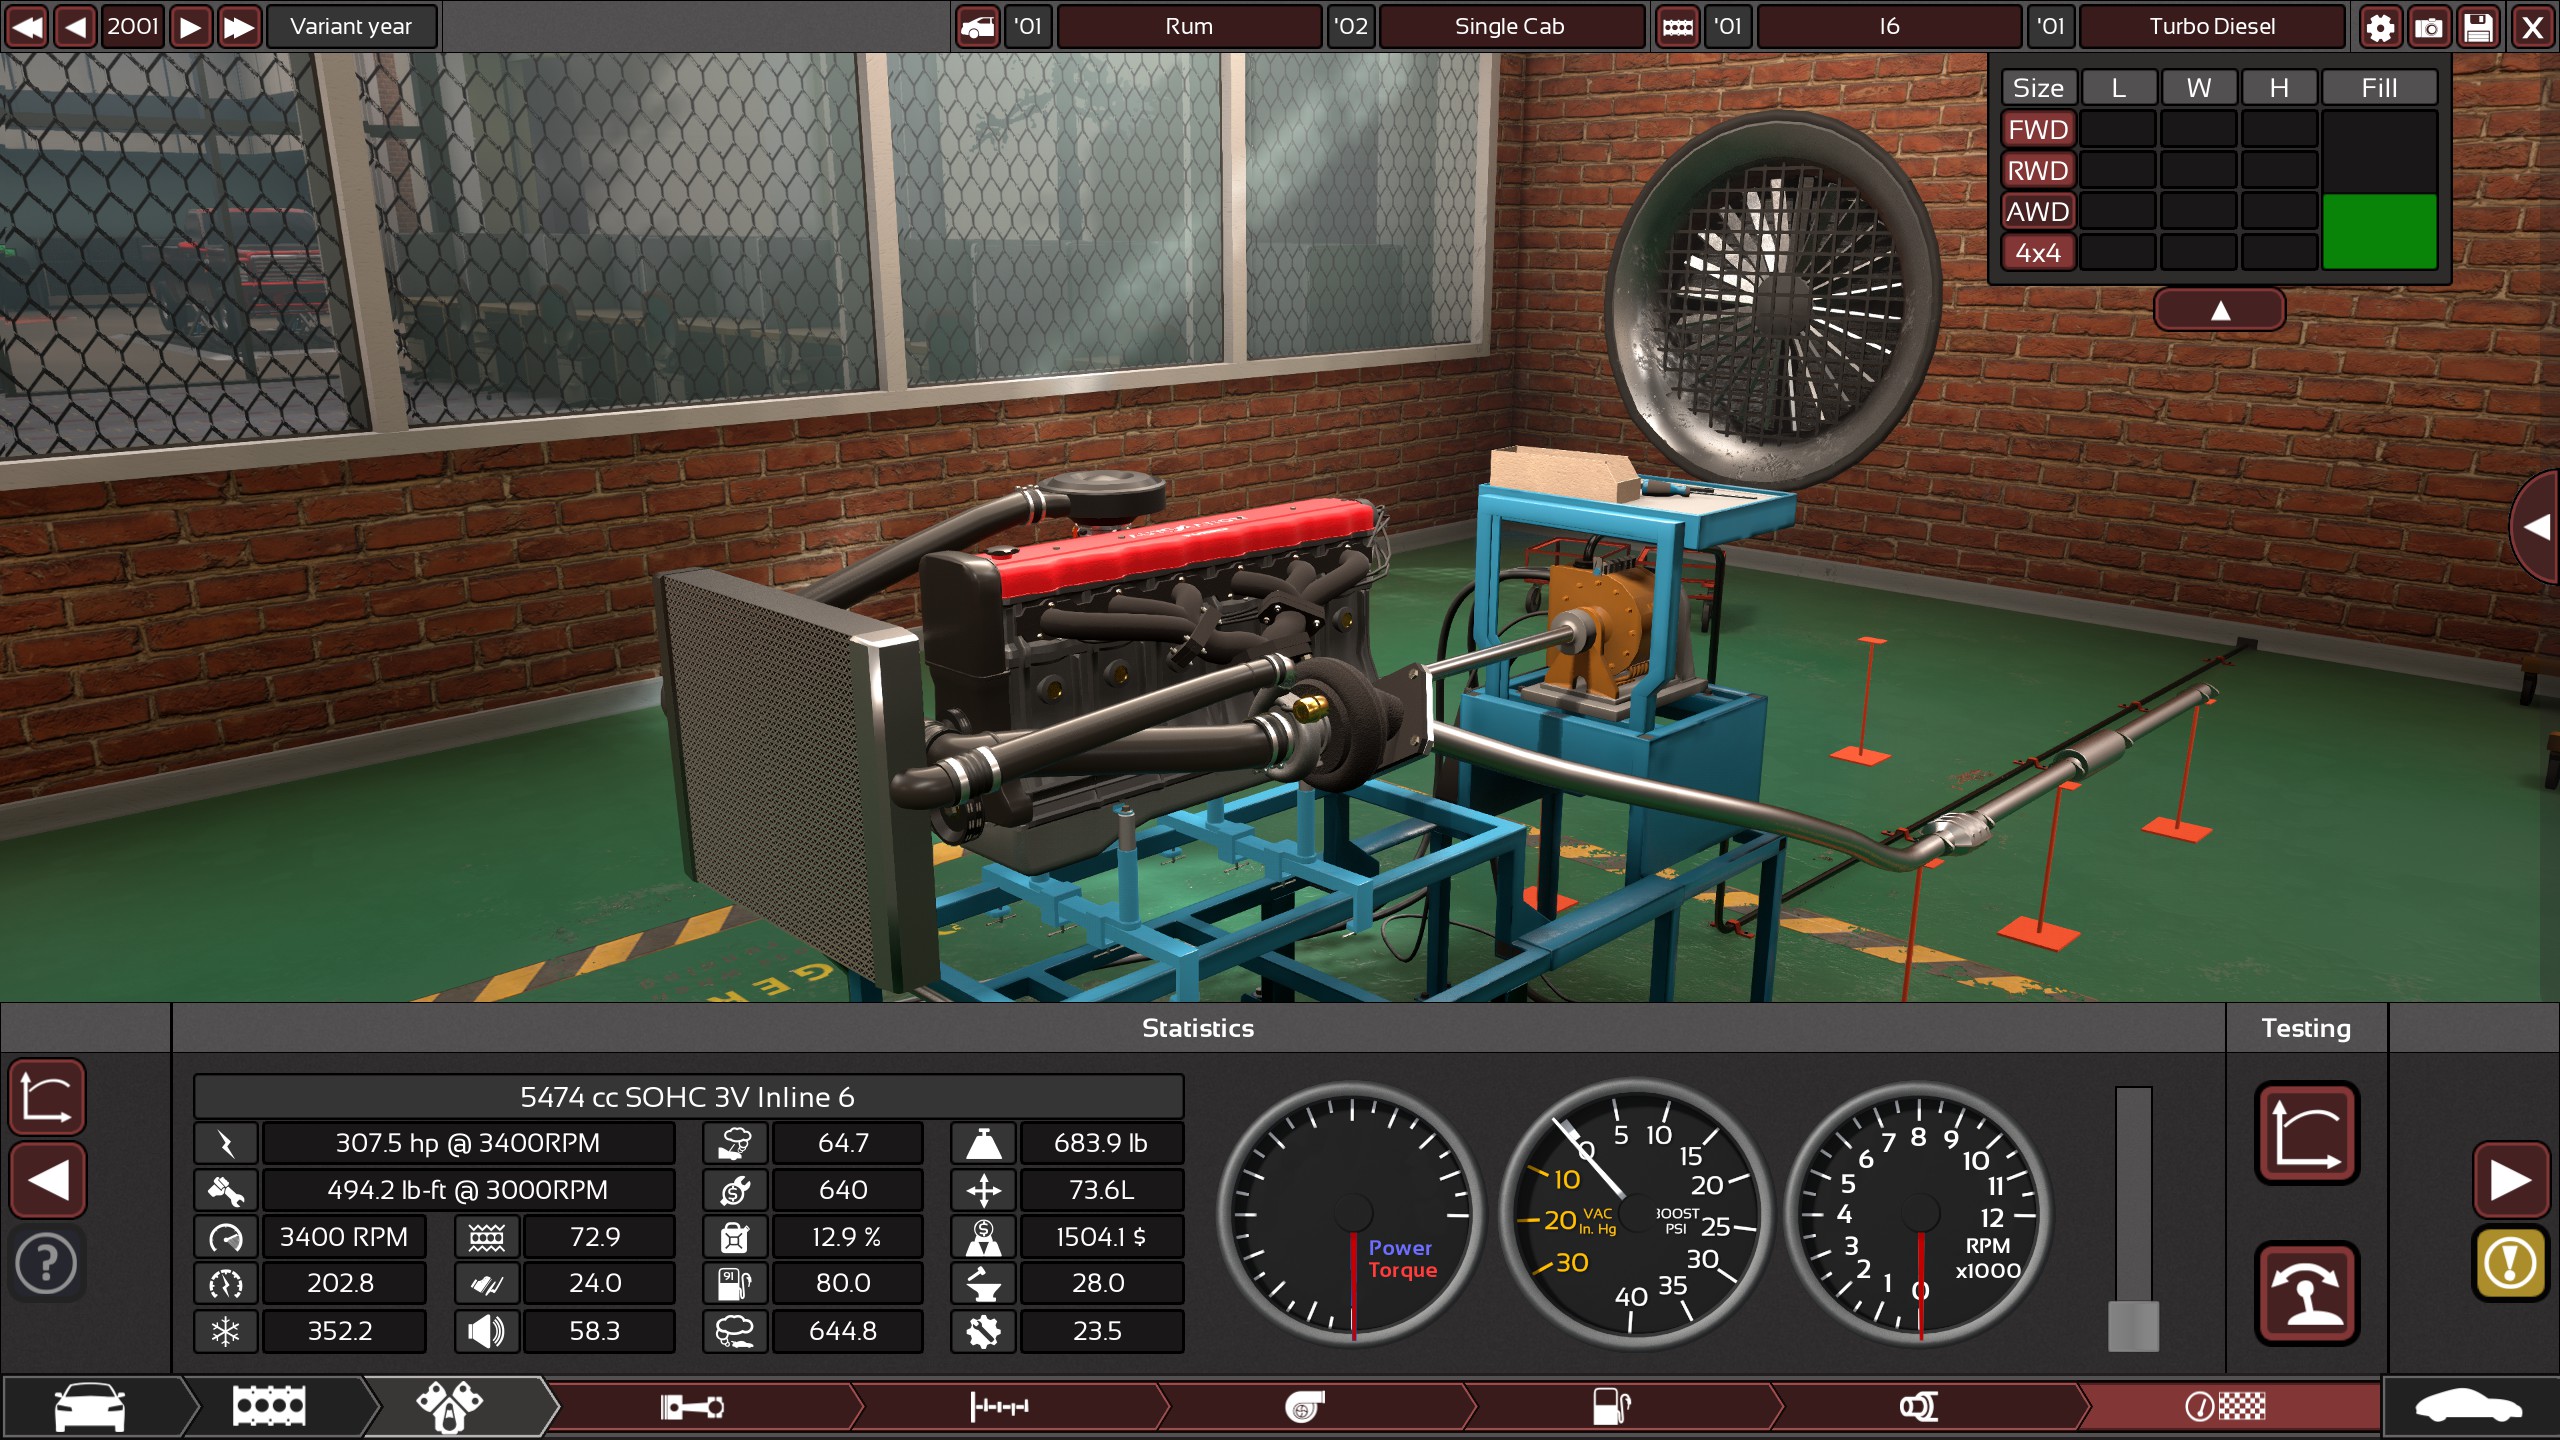Click the large next arrow button
The image size is (2560, 1440).
[x=2510, y=1180]
